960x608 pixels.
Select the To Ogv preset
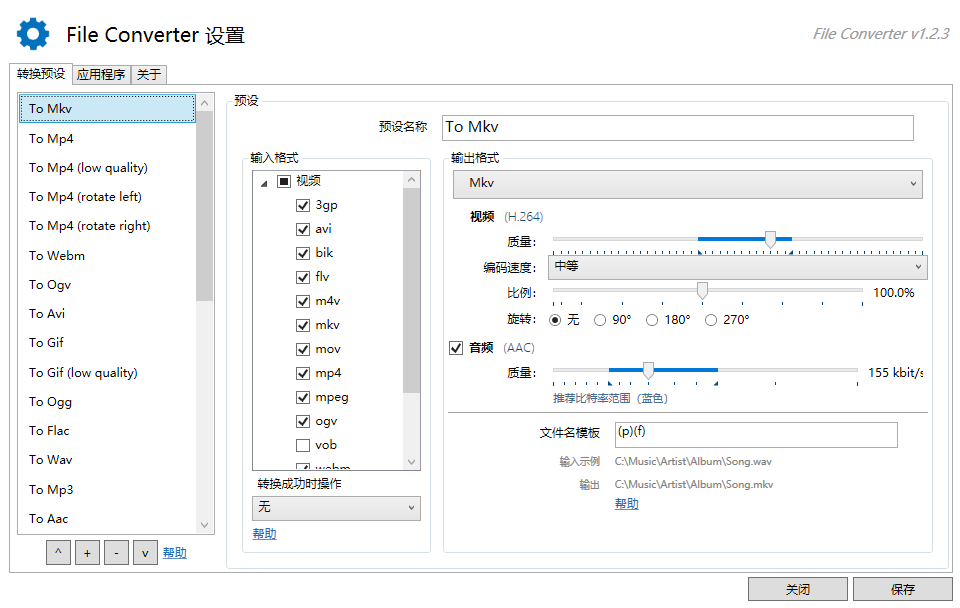pos(107,285)
